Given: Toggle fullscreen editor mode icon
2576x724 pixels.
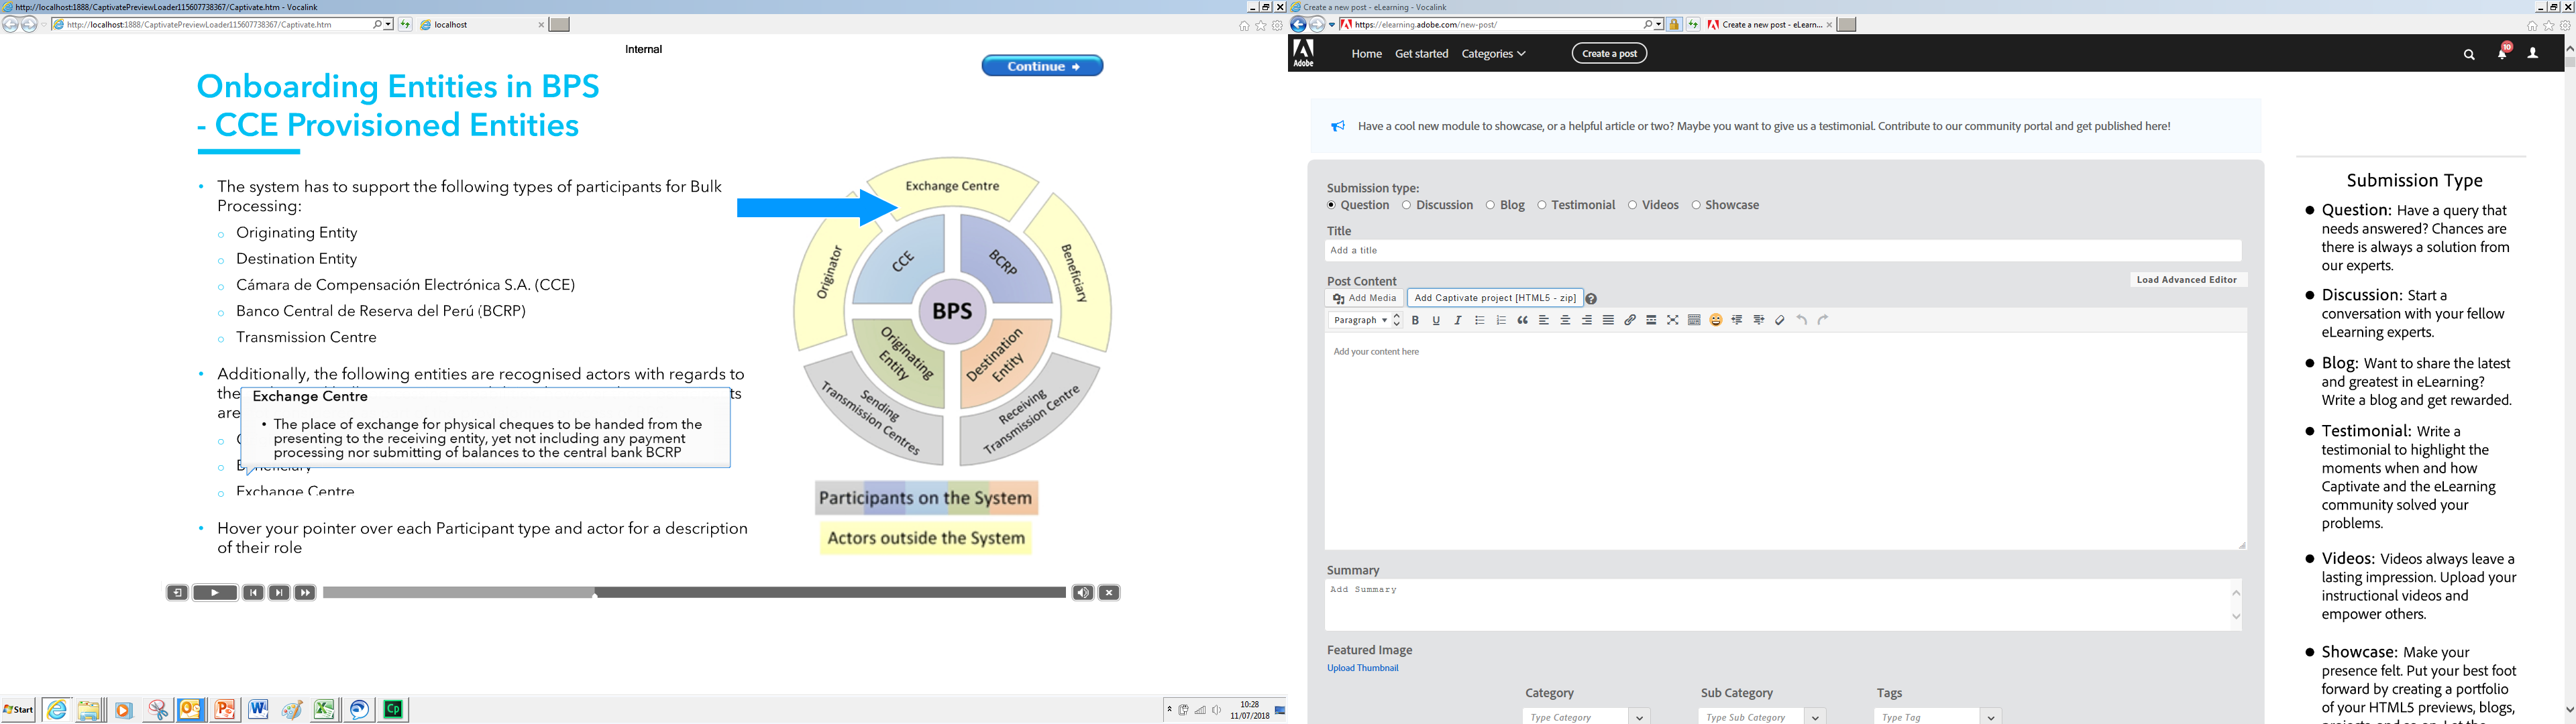Looking at the screenshot, I should click(1673, 320).
